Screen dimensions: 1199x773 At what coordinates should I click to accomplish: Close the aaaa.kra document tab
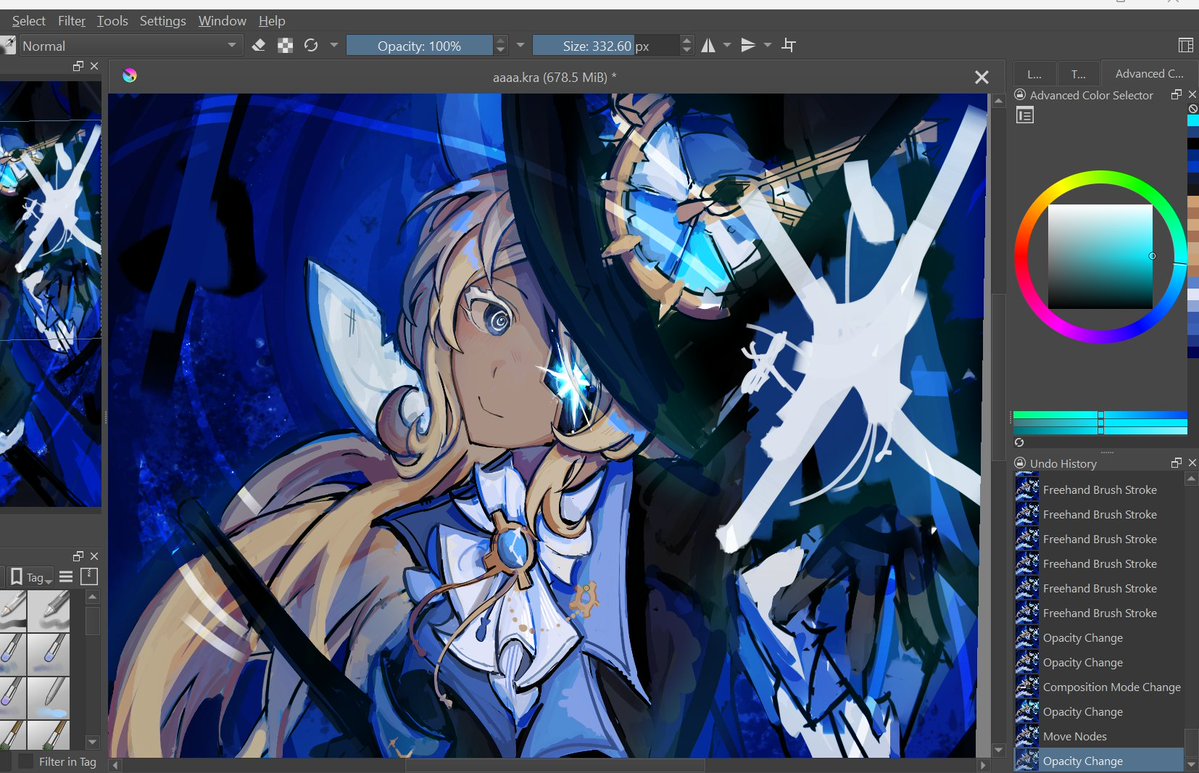982,77
